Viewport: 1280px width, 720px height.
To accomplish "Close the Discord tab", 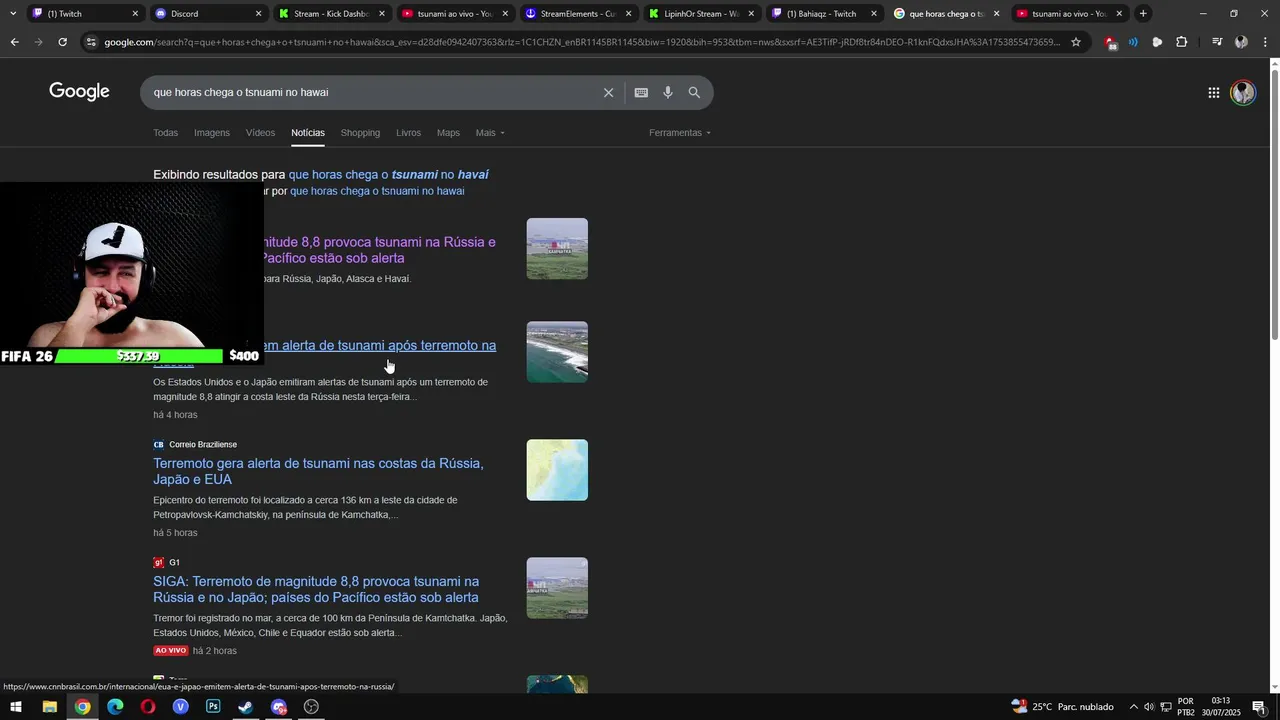I will pyautogui.click(x=258, y=14).
